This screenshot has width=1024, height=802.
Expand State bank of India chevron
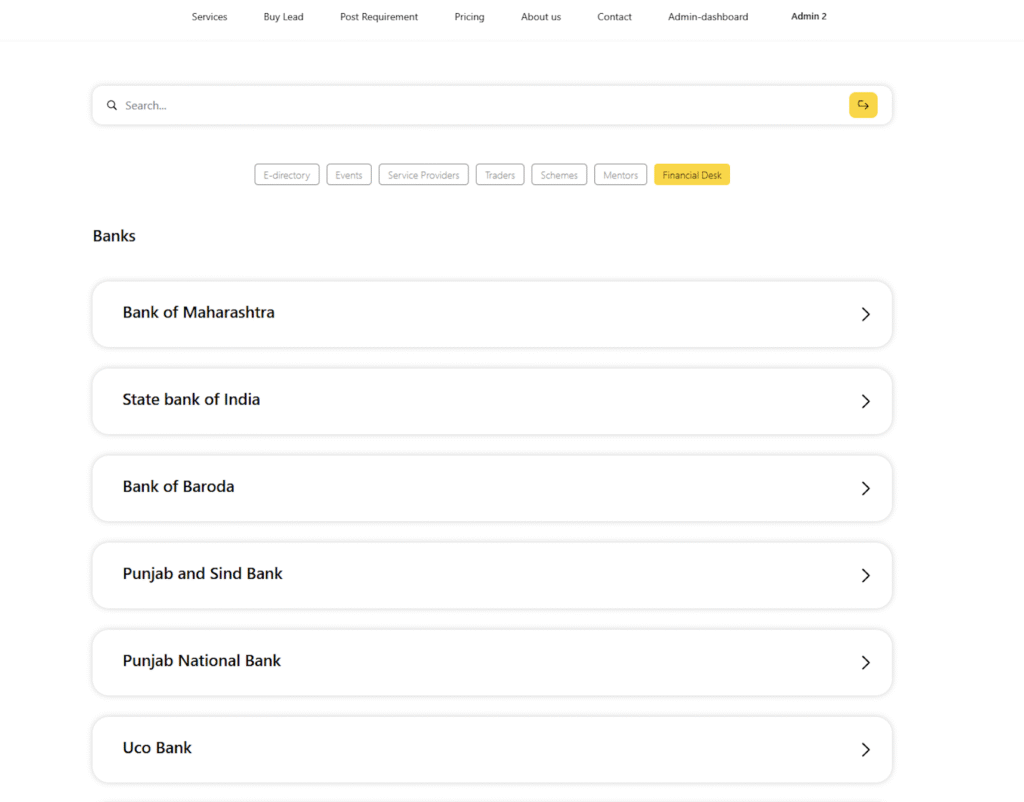click(x=865, y=401)
